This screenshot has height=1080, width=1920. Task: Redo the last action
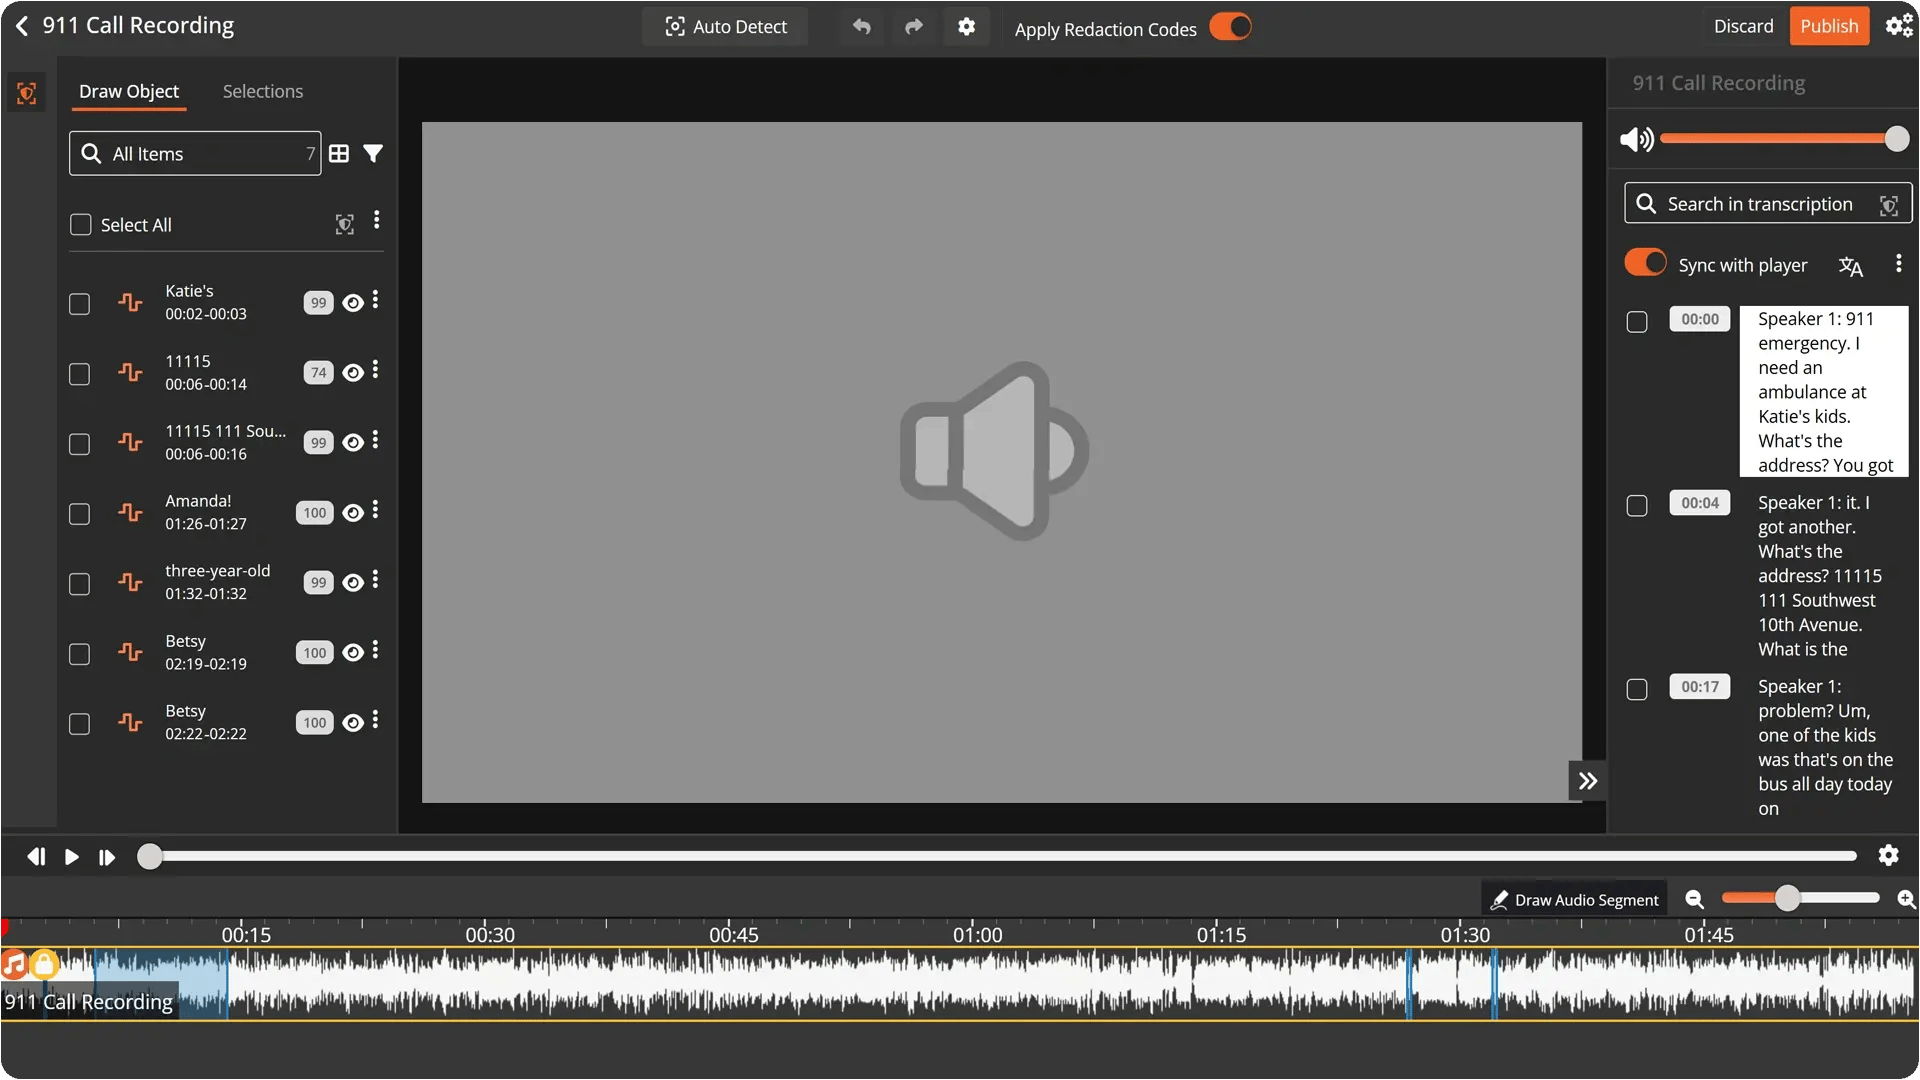coord(913,27)
